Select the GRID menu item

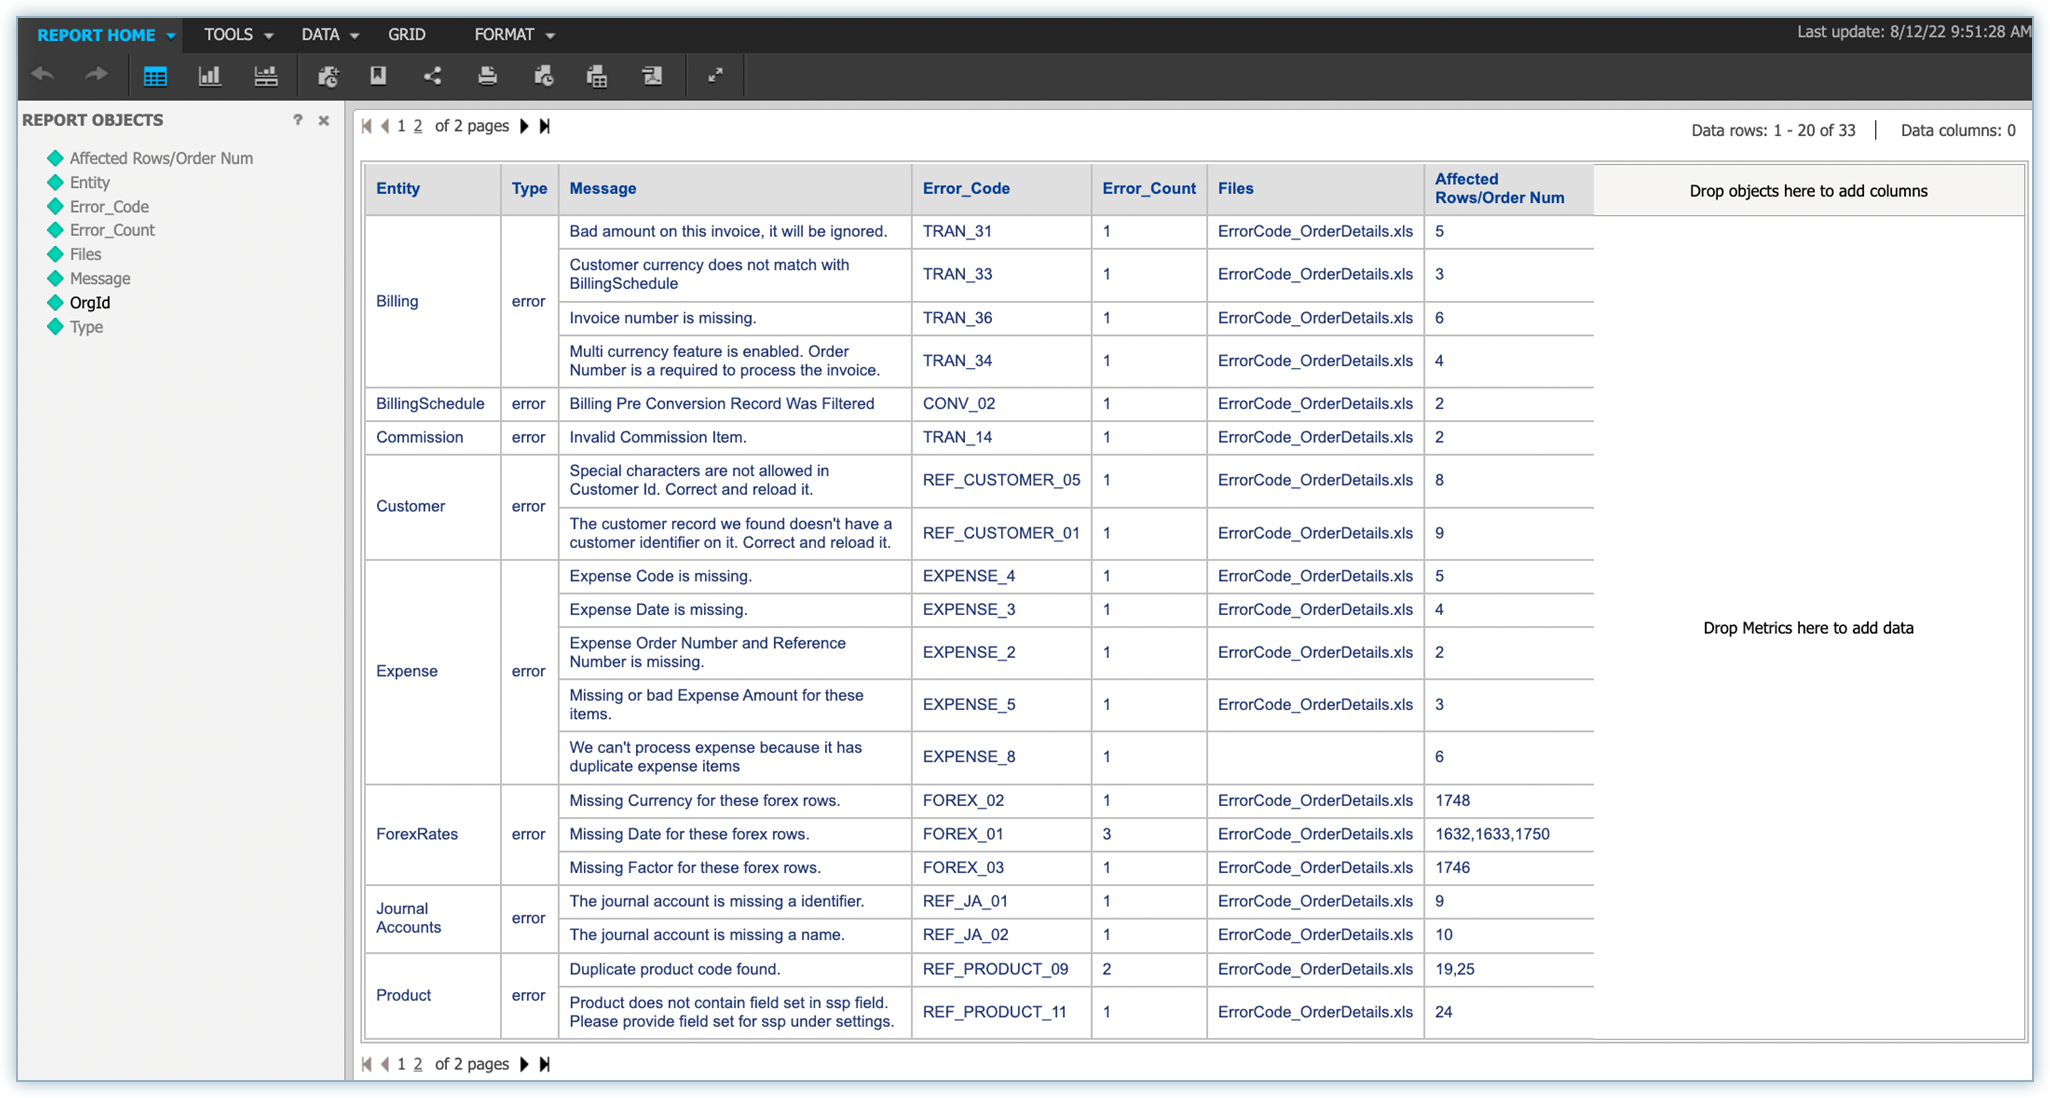[407, 35]
